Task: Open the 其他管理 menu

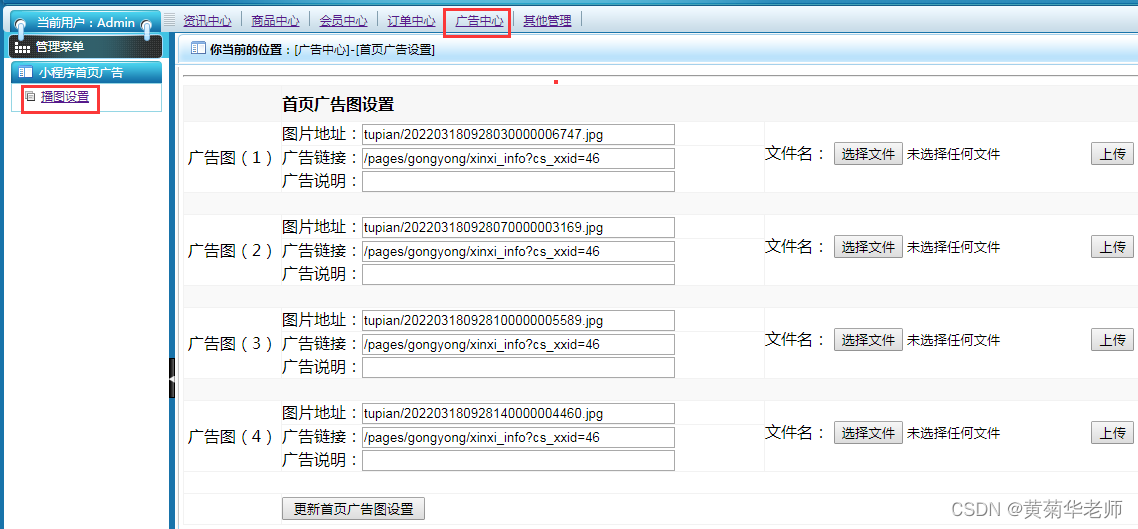Action: [547, 21]
